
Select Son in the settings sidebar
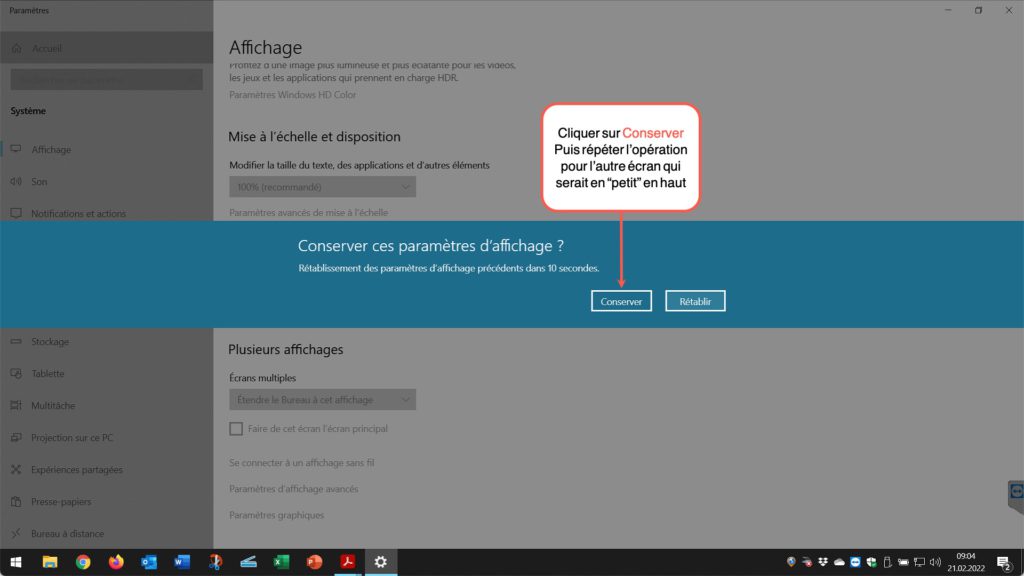[39, 182]
